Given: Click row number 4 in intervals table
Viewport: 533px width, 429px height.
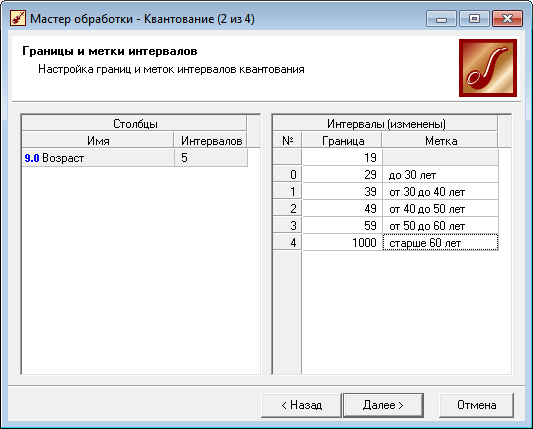Looking at the screenshot, I should pyautogui.click(x=287, y=243).
